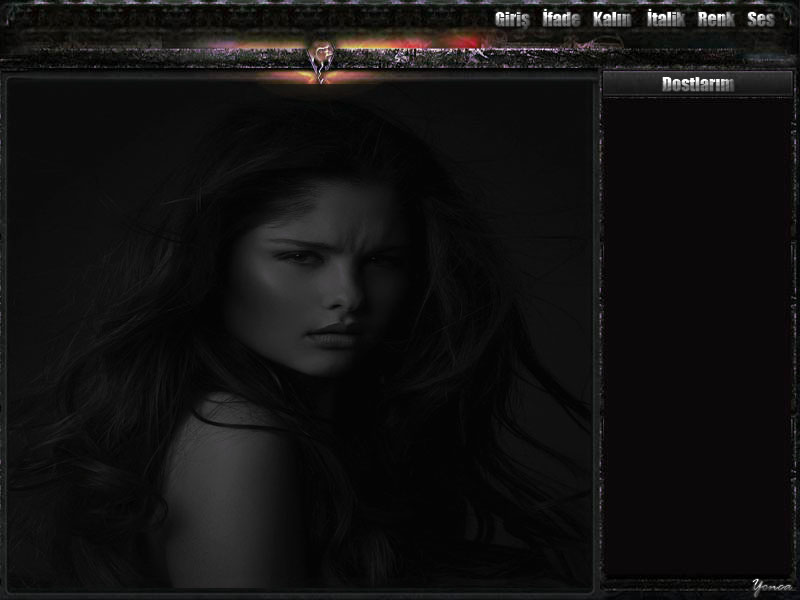Toggle Kalın bold text formatting

[611, 19]
